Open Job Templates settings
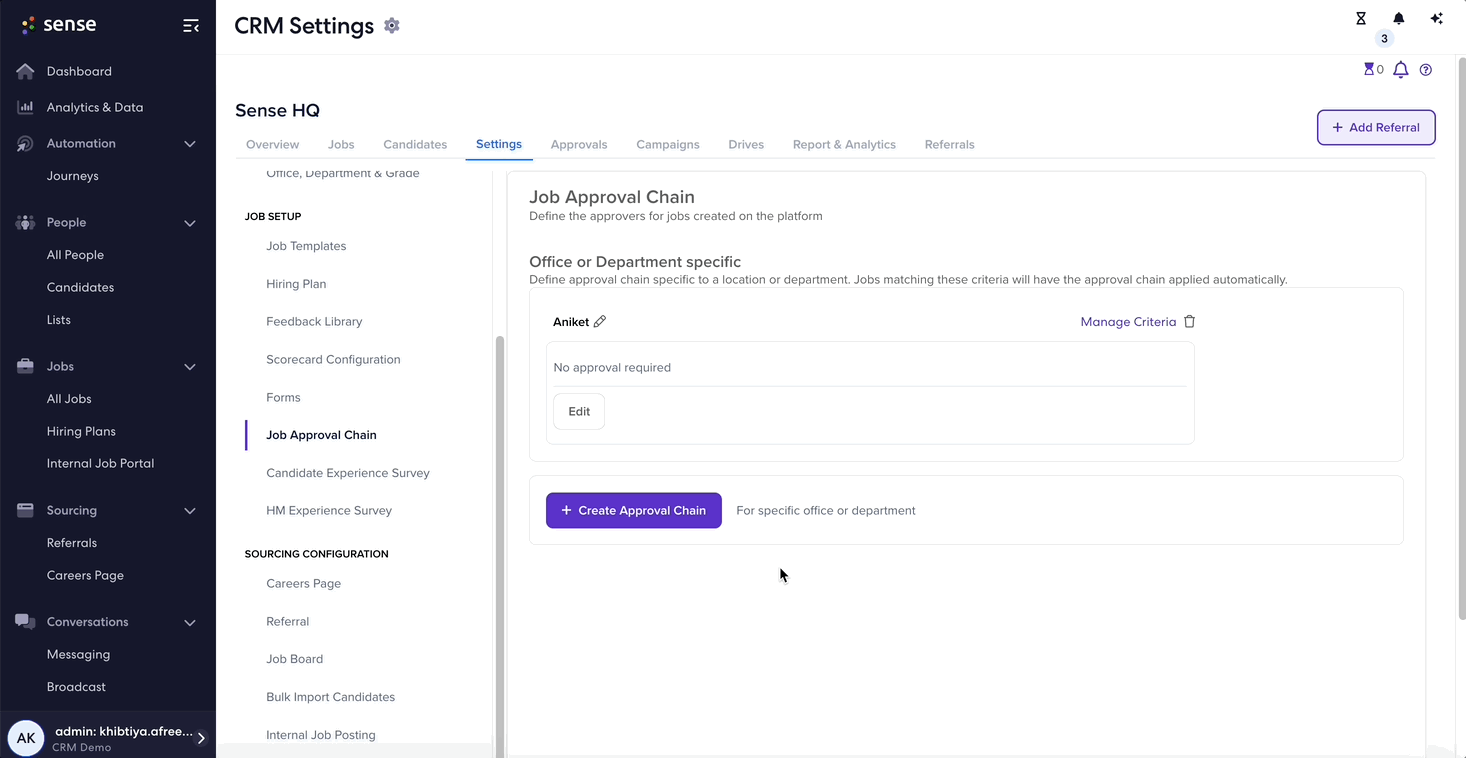This screenshot has height=758, width=1466. click(306, 246)
